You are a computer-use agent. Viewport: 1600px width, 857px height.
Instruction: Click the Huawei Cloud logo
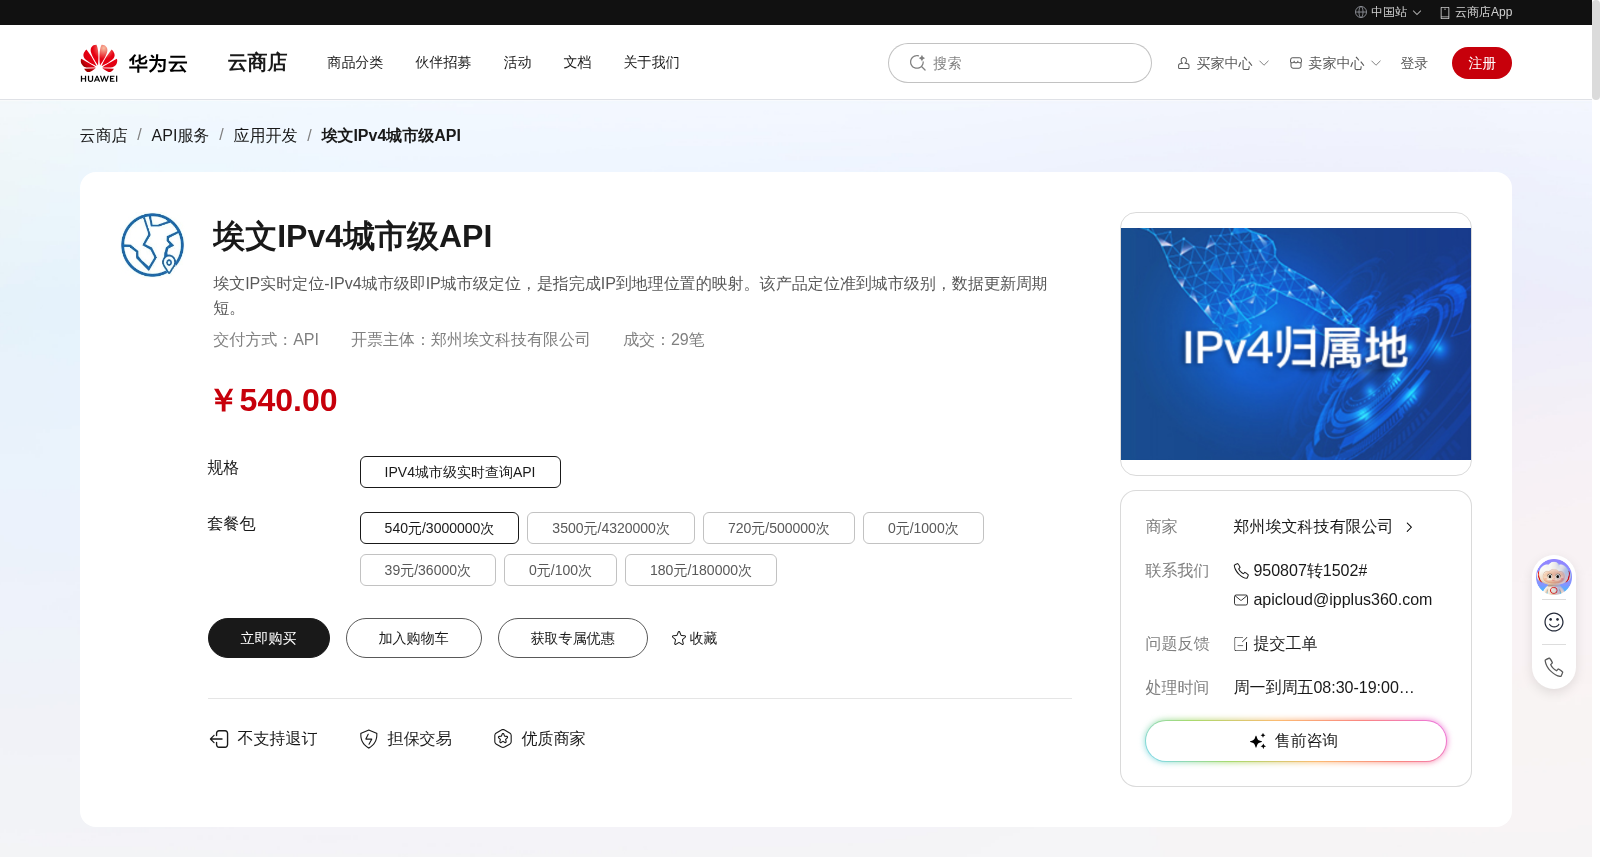[x=134, y=63]
